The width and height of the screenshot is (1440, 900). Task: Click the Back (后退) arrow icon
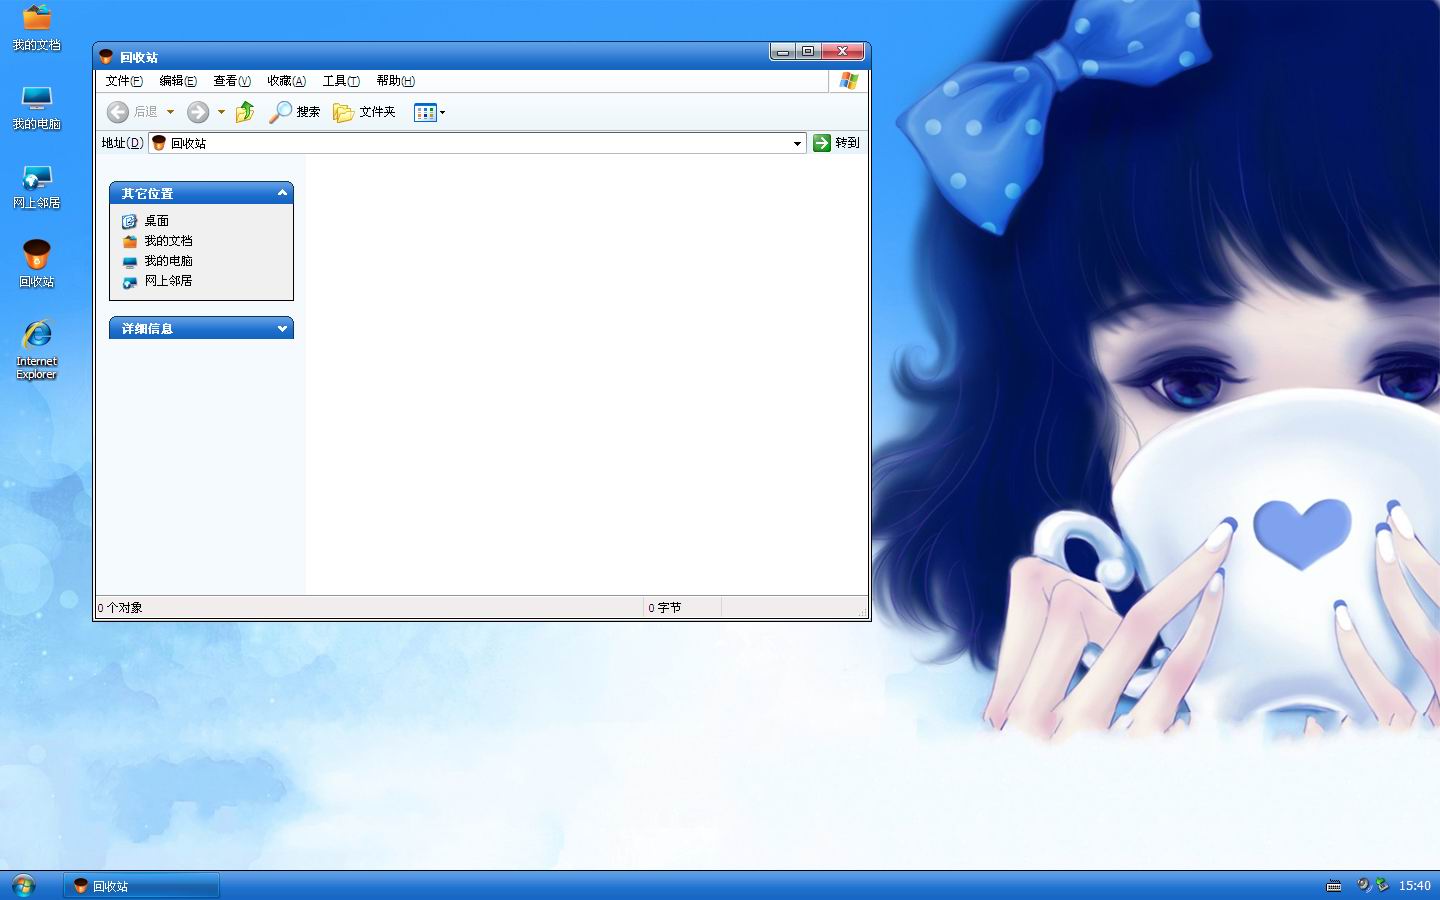click(x=118, y=112)
